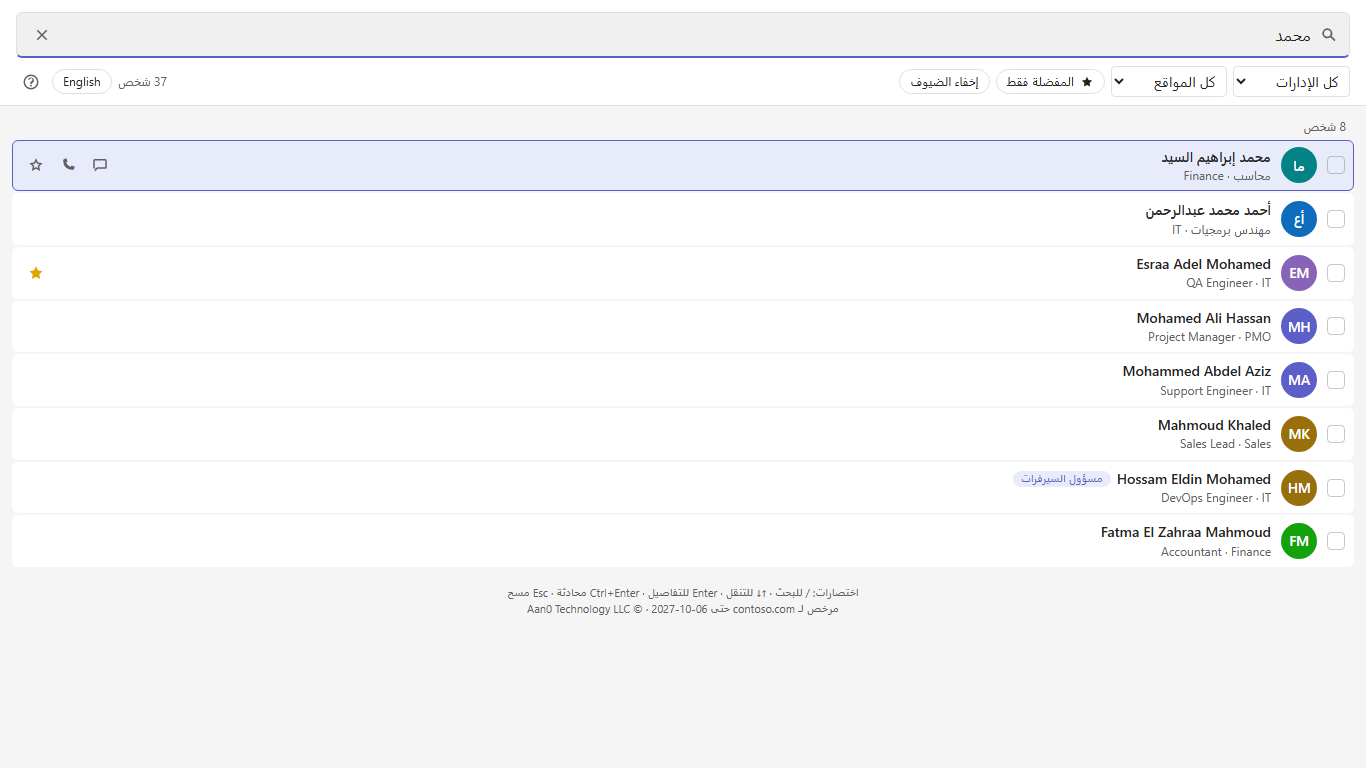Click the FM avatar
1366x768 pixels.
coord(1299,541)
